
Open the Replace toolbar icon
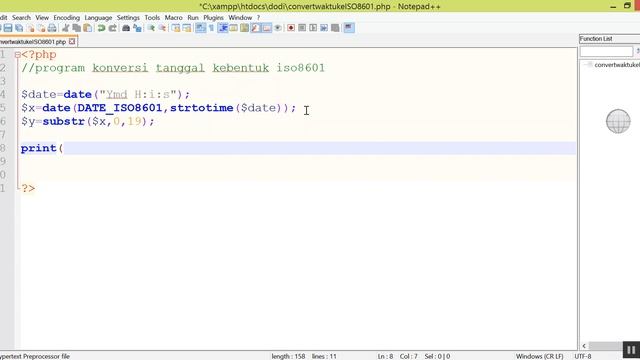point(137,28)
